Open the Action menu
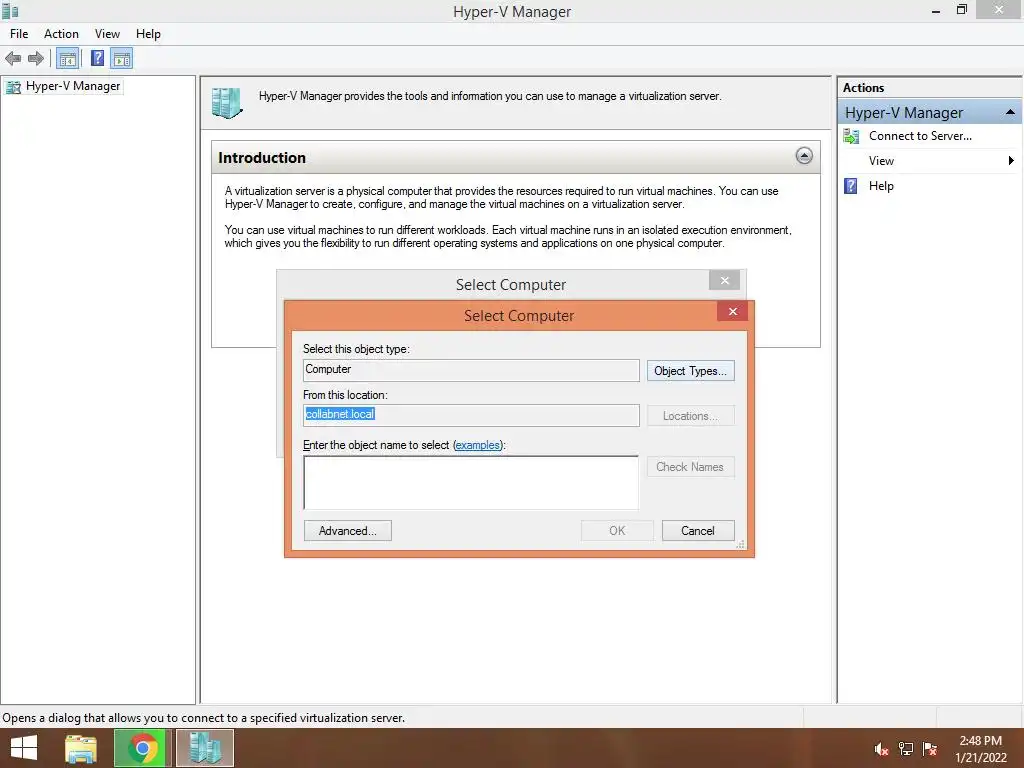Image resolution: width=1024 pixels, height=768 pixels. tap(61, 34)
